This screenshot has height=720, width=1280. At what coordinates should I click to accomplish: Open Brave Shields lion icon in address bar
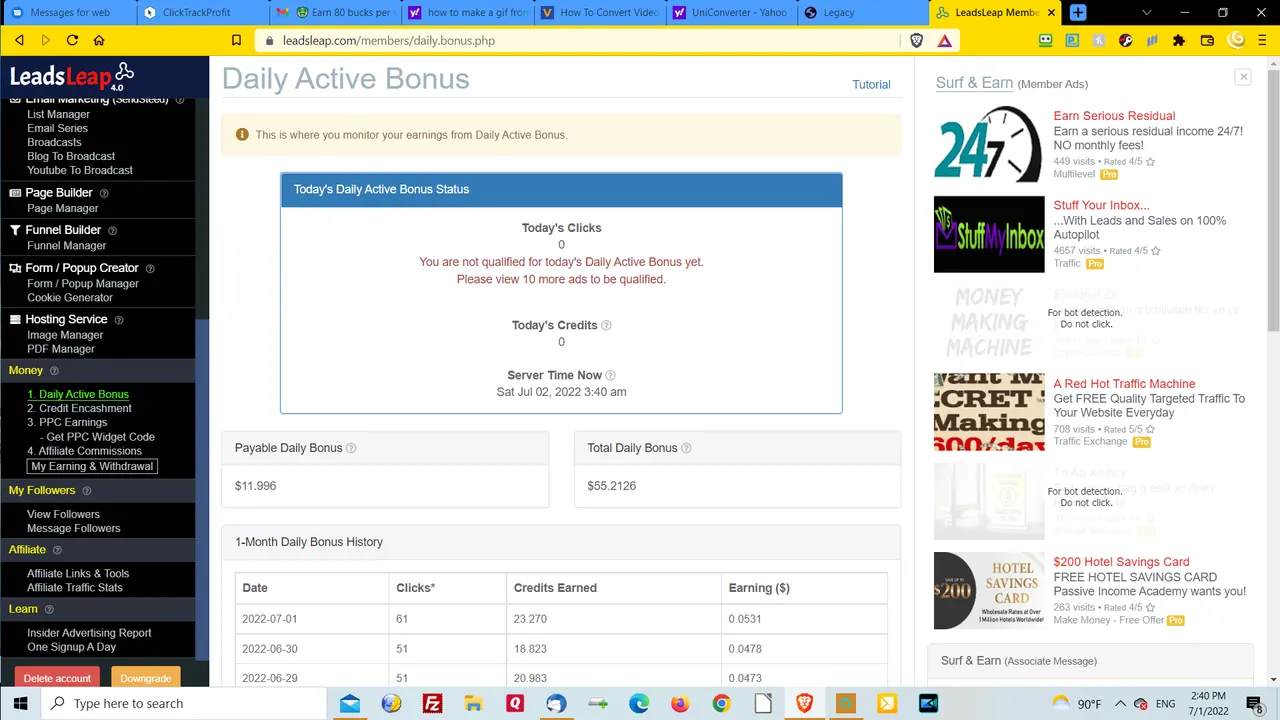[x=917, y=40]
